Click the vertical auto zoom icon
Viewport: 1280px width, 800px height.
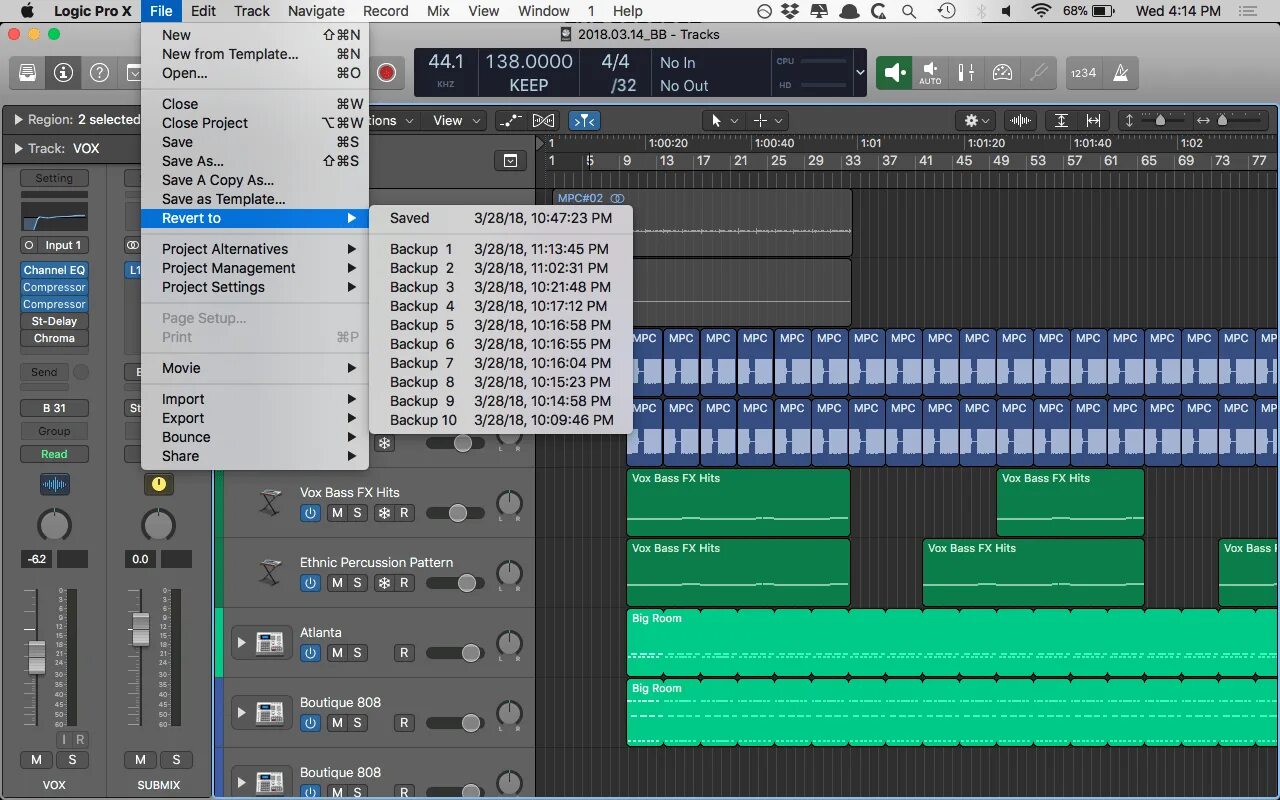[1061, 120]
